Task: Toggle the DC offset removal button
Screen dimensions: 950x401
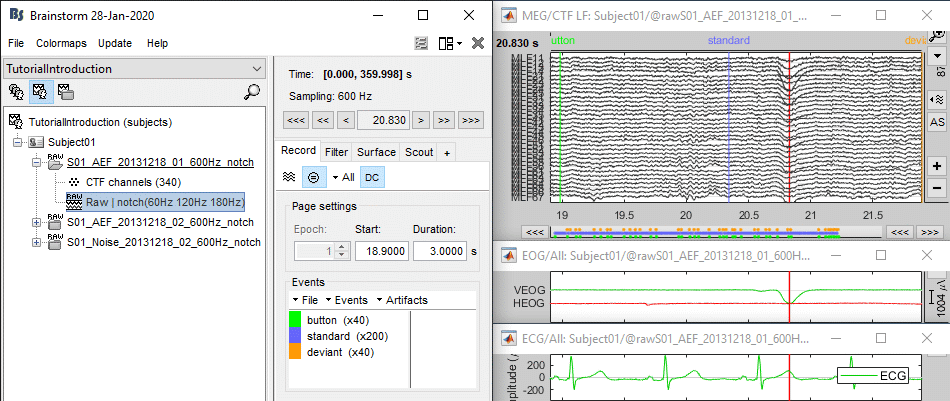Action: 371,177
